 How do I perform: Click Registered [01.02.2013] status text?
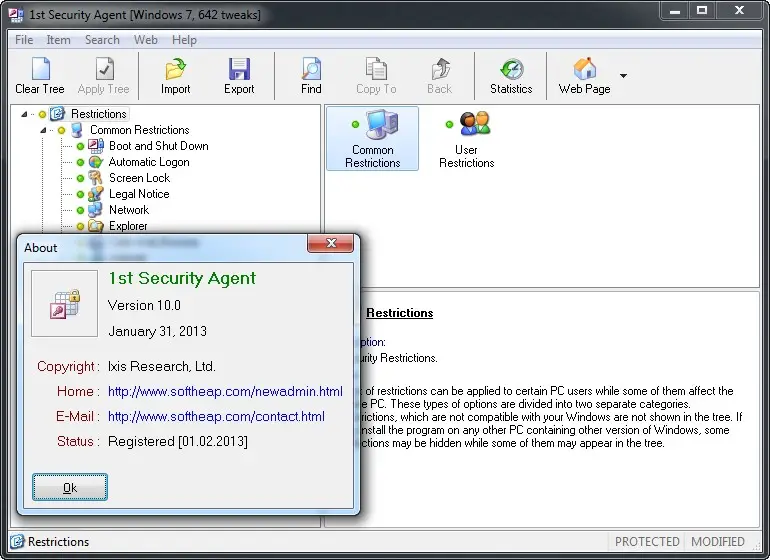pos(178,441)
